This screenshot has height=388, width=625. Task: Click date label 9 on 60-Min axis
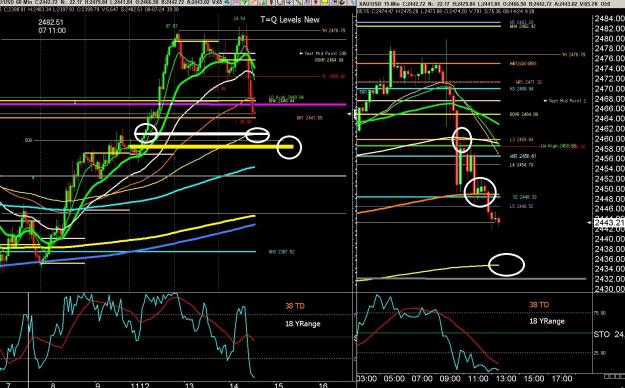pos(98,385)
